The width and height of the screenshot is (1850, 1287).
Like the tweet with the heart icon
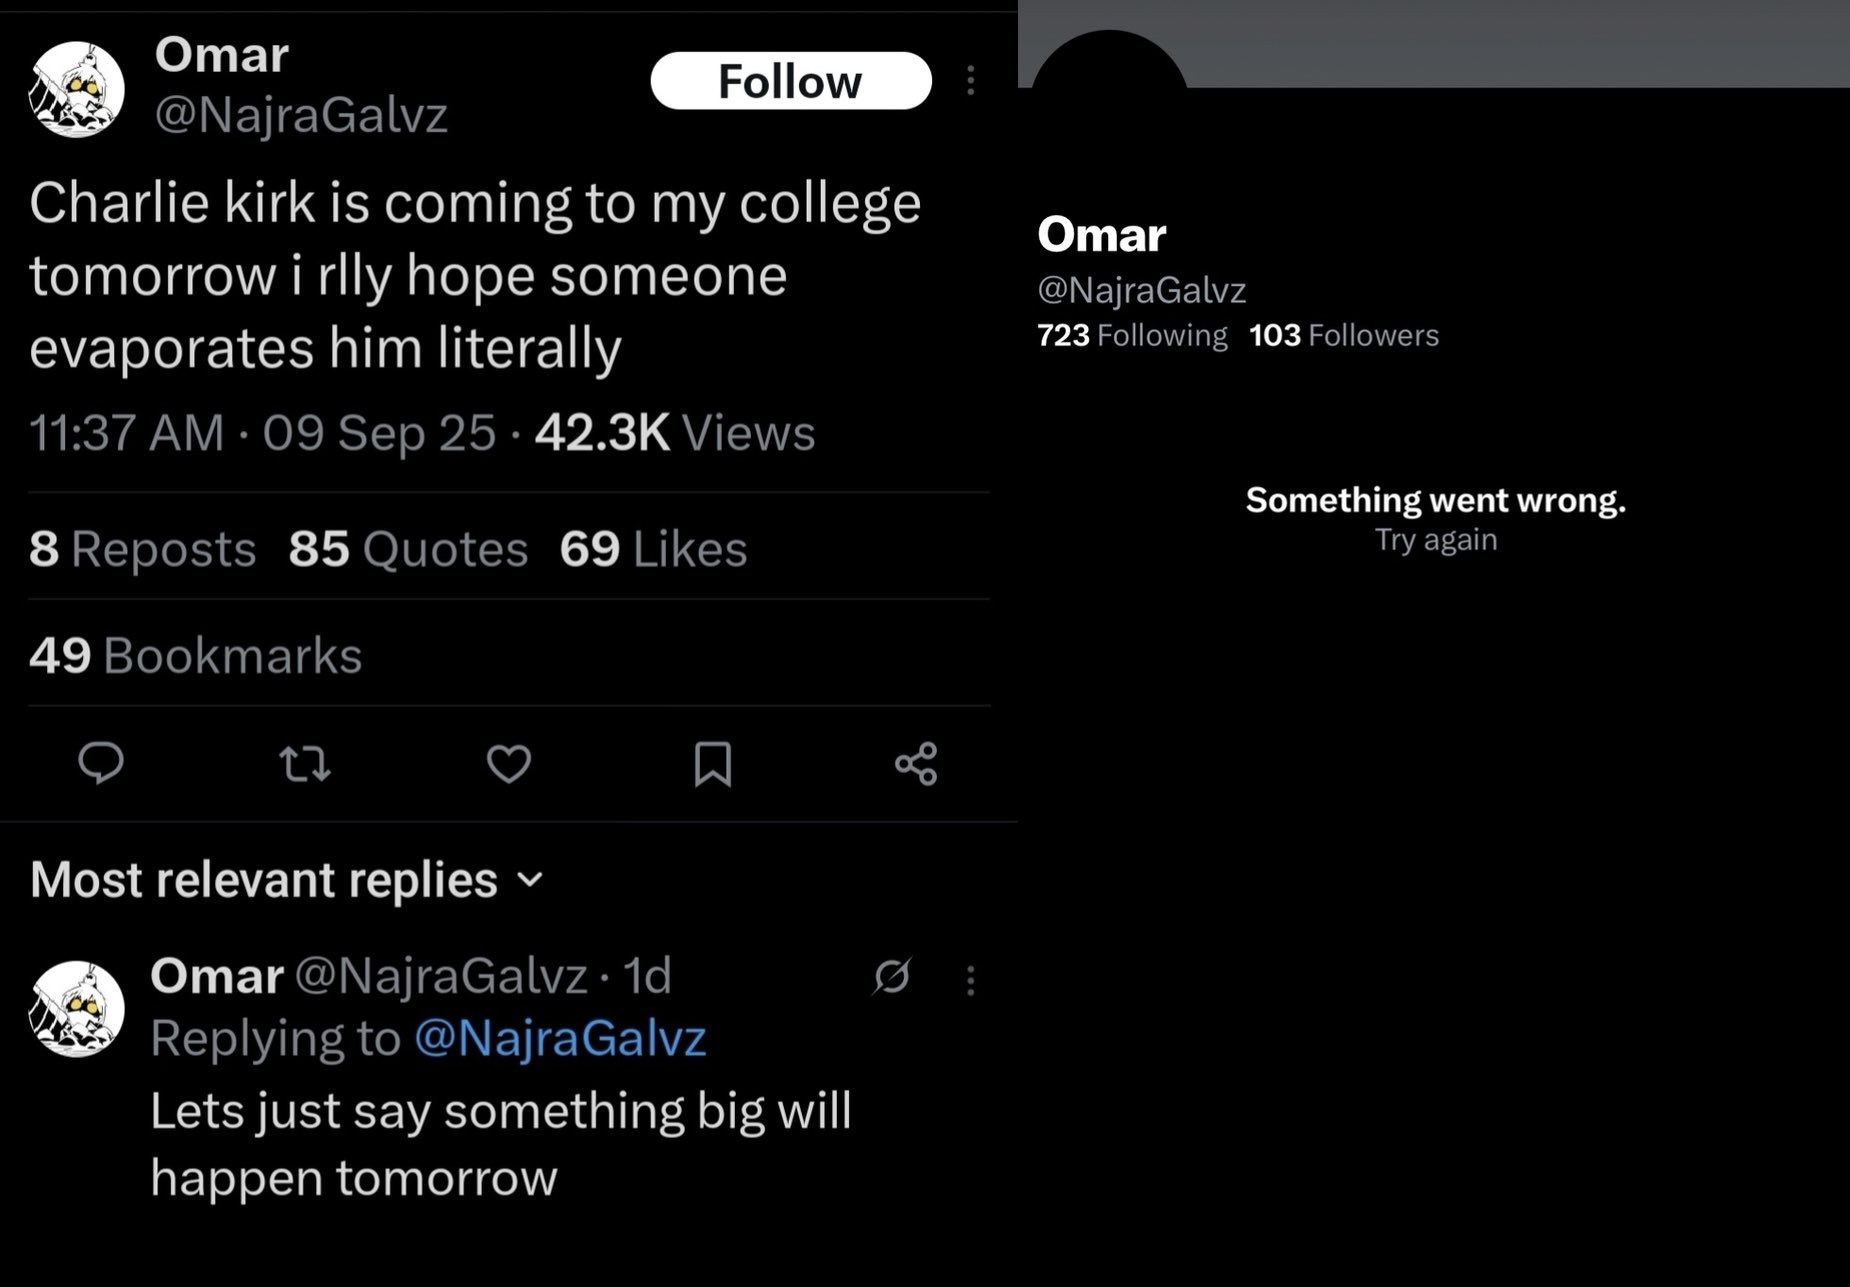509,765
